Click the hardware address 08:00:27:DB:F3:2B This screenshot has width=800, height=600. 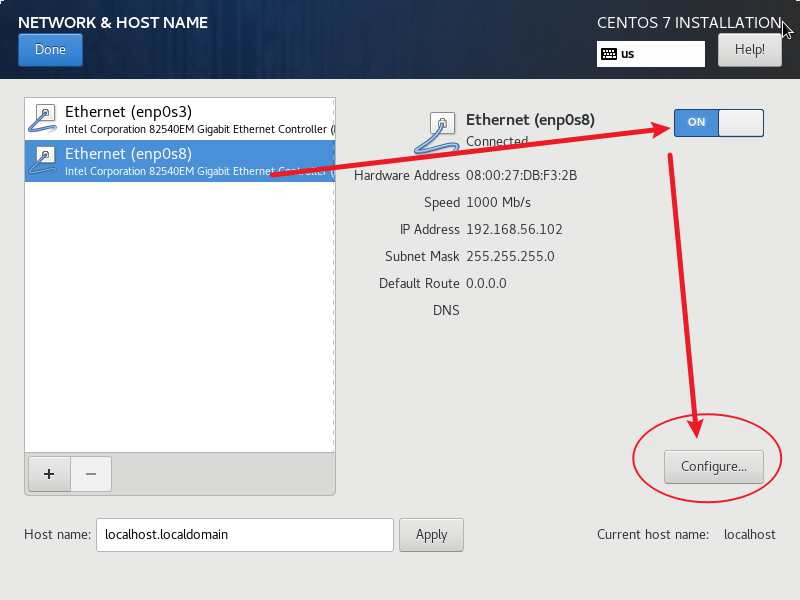tap(521, 176)
